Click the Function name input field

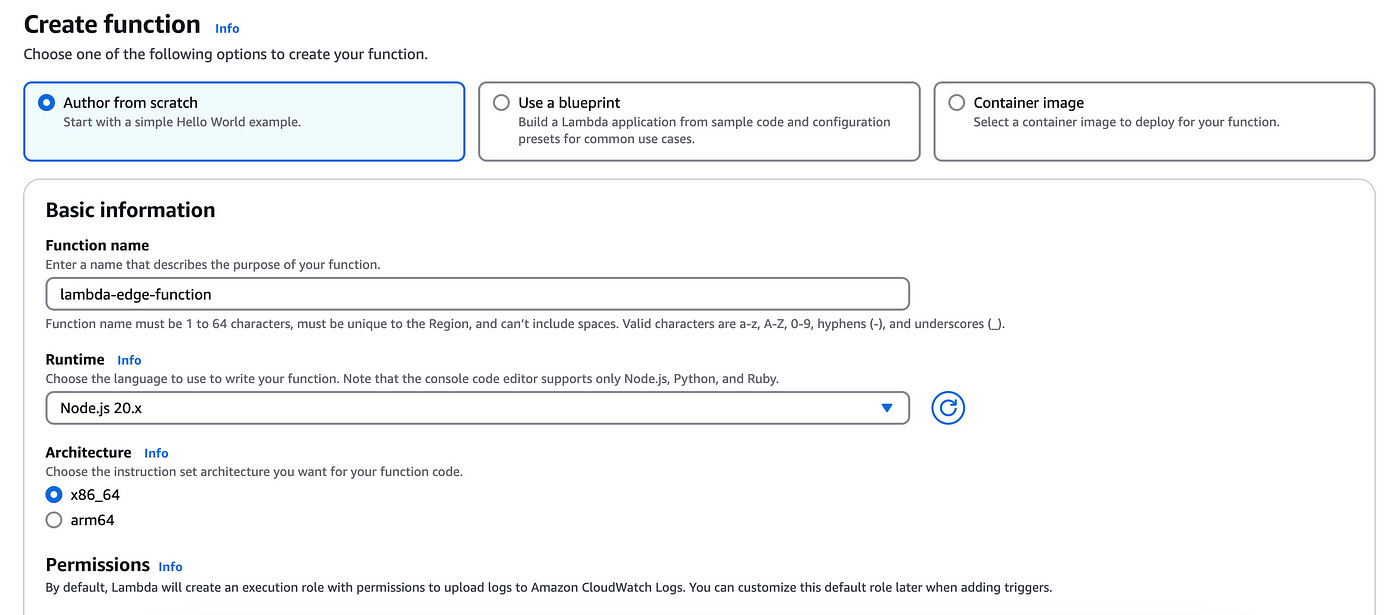pos(478,294)
